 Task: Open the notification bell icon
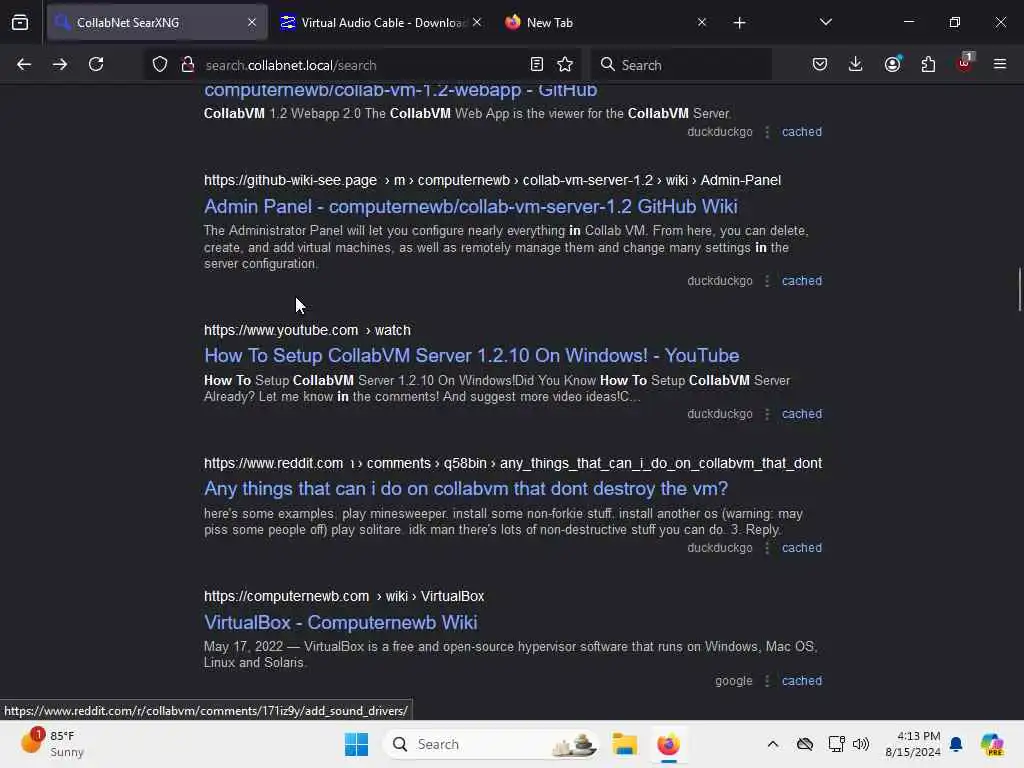point(956,744)
